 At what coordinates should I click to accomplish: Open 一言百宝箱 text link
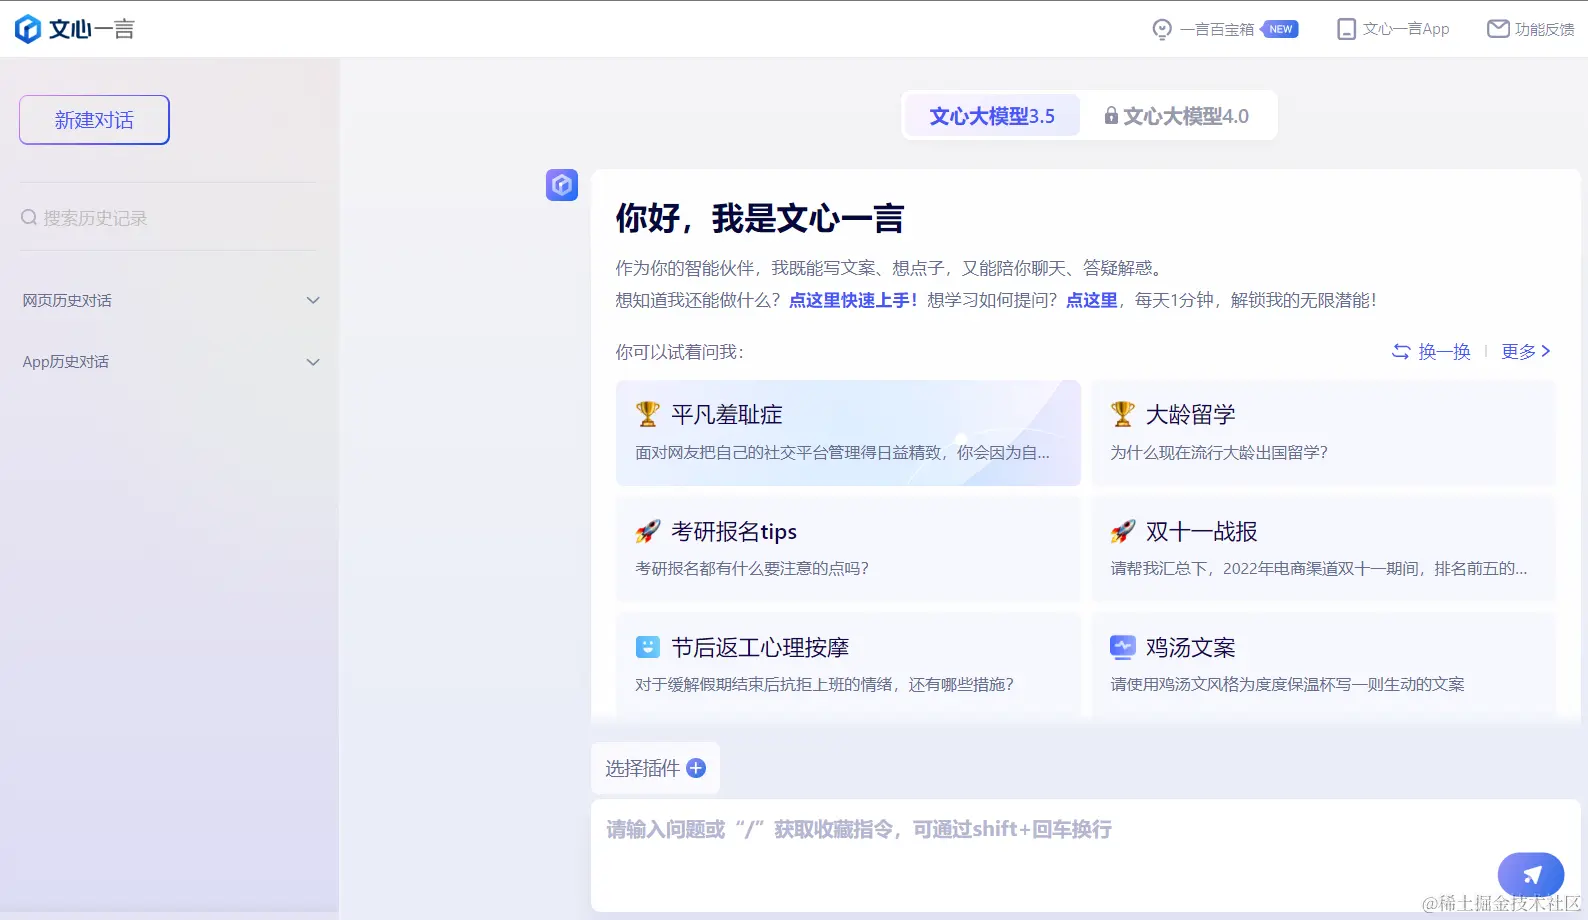coord(1217,29)
